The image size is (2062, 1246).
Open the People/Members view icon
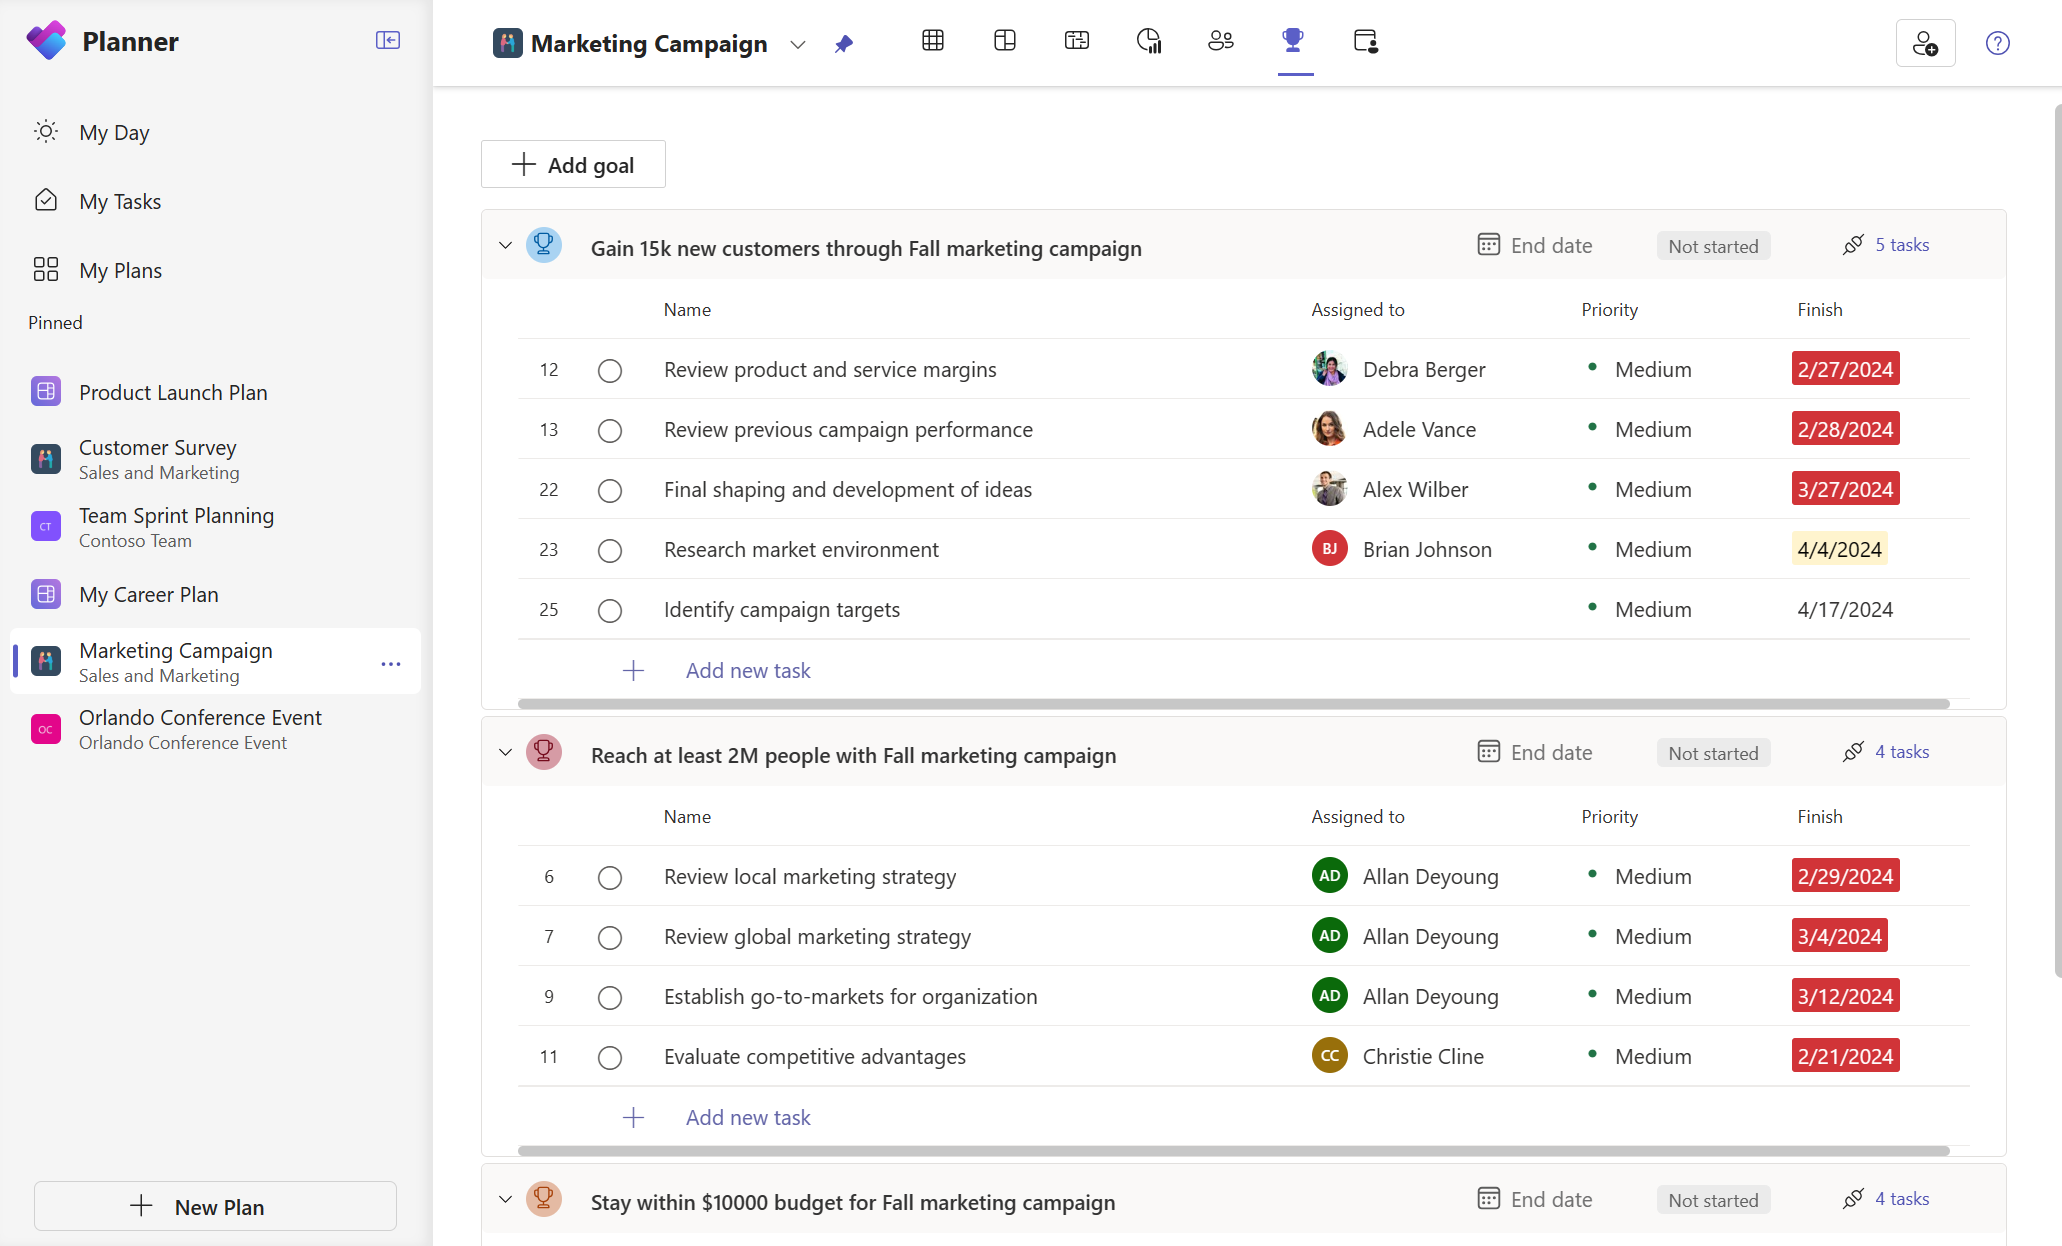point(1220,41)
